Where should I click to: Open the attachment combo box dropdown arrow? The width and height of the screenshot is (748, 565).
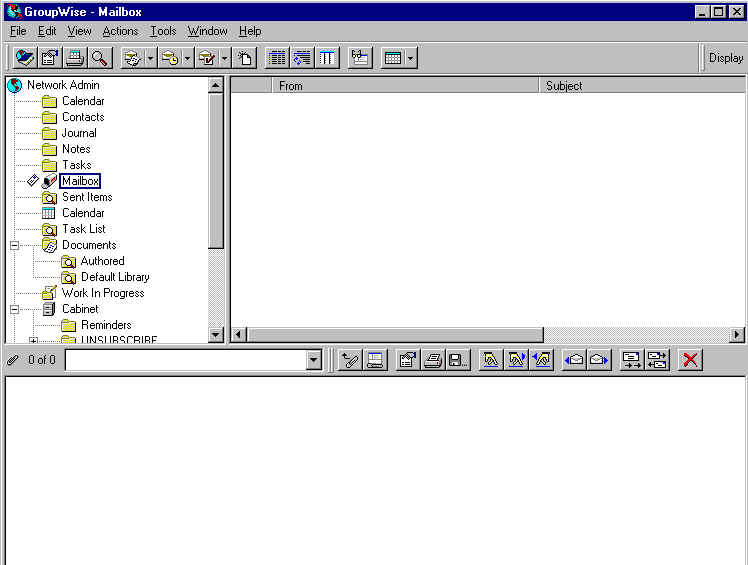[313, 360]
